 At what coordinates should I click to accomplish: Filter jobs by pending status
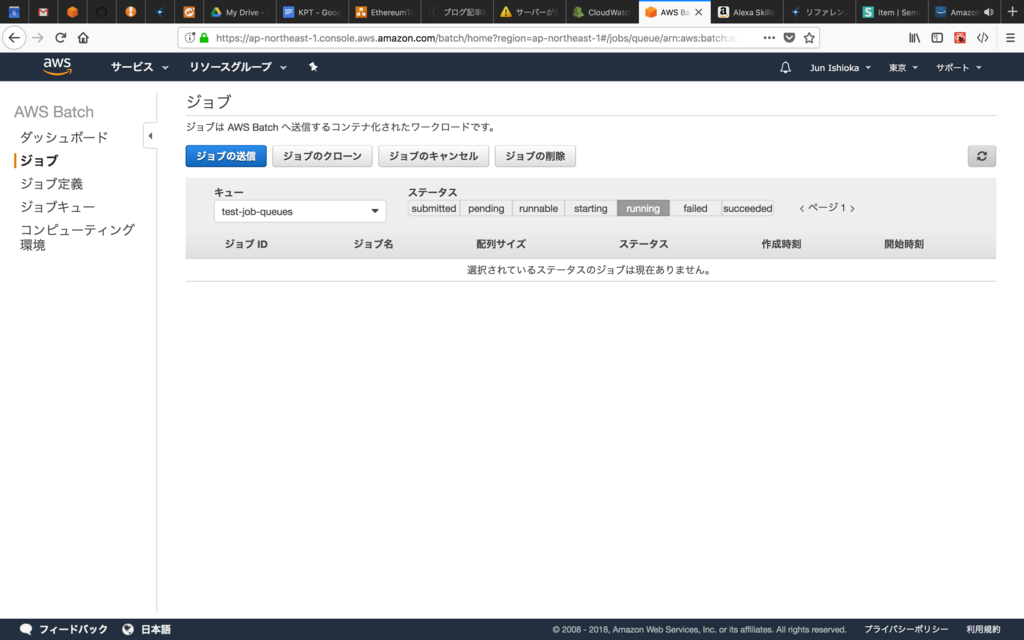[x=486, y=208]
